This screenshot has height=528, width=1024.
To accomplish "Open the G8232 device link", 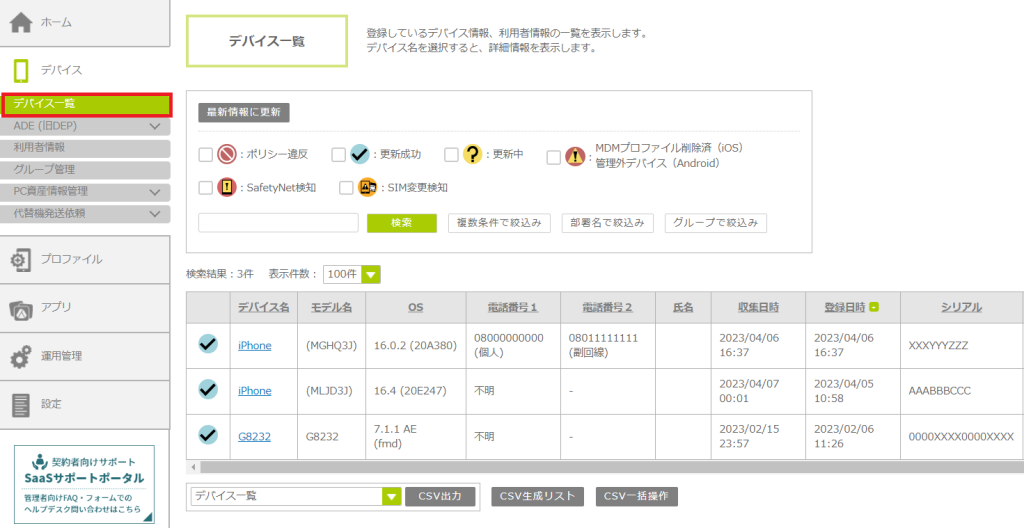I will tap(252, 437).
